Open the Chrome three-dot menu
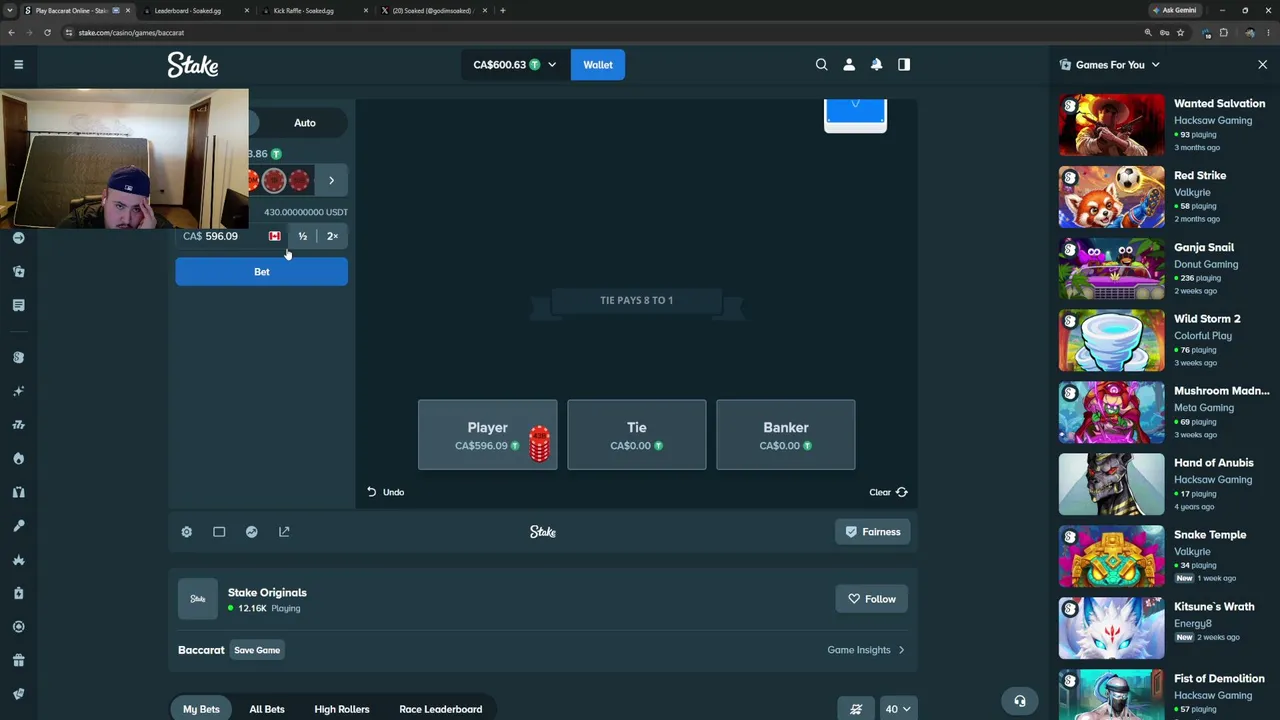The width and height of the screenshot is (1280, 720). coord(1268,33)
